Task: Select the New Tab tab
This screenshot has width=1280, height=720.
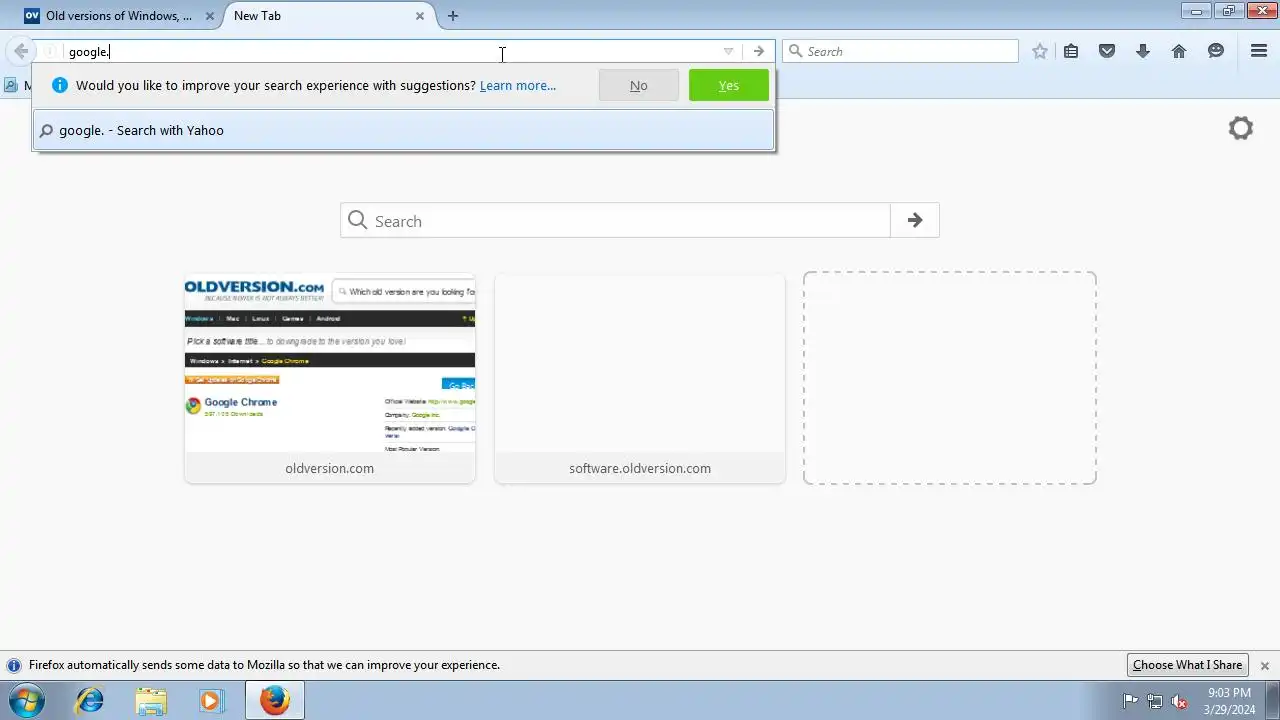Action: [330, 16]
